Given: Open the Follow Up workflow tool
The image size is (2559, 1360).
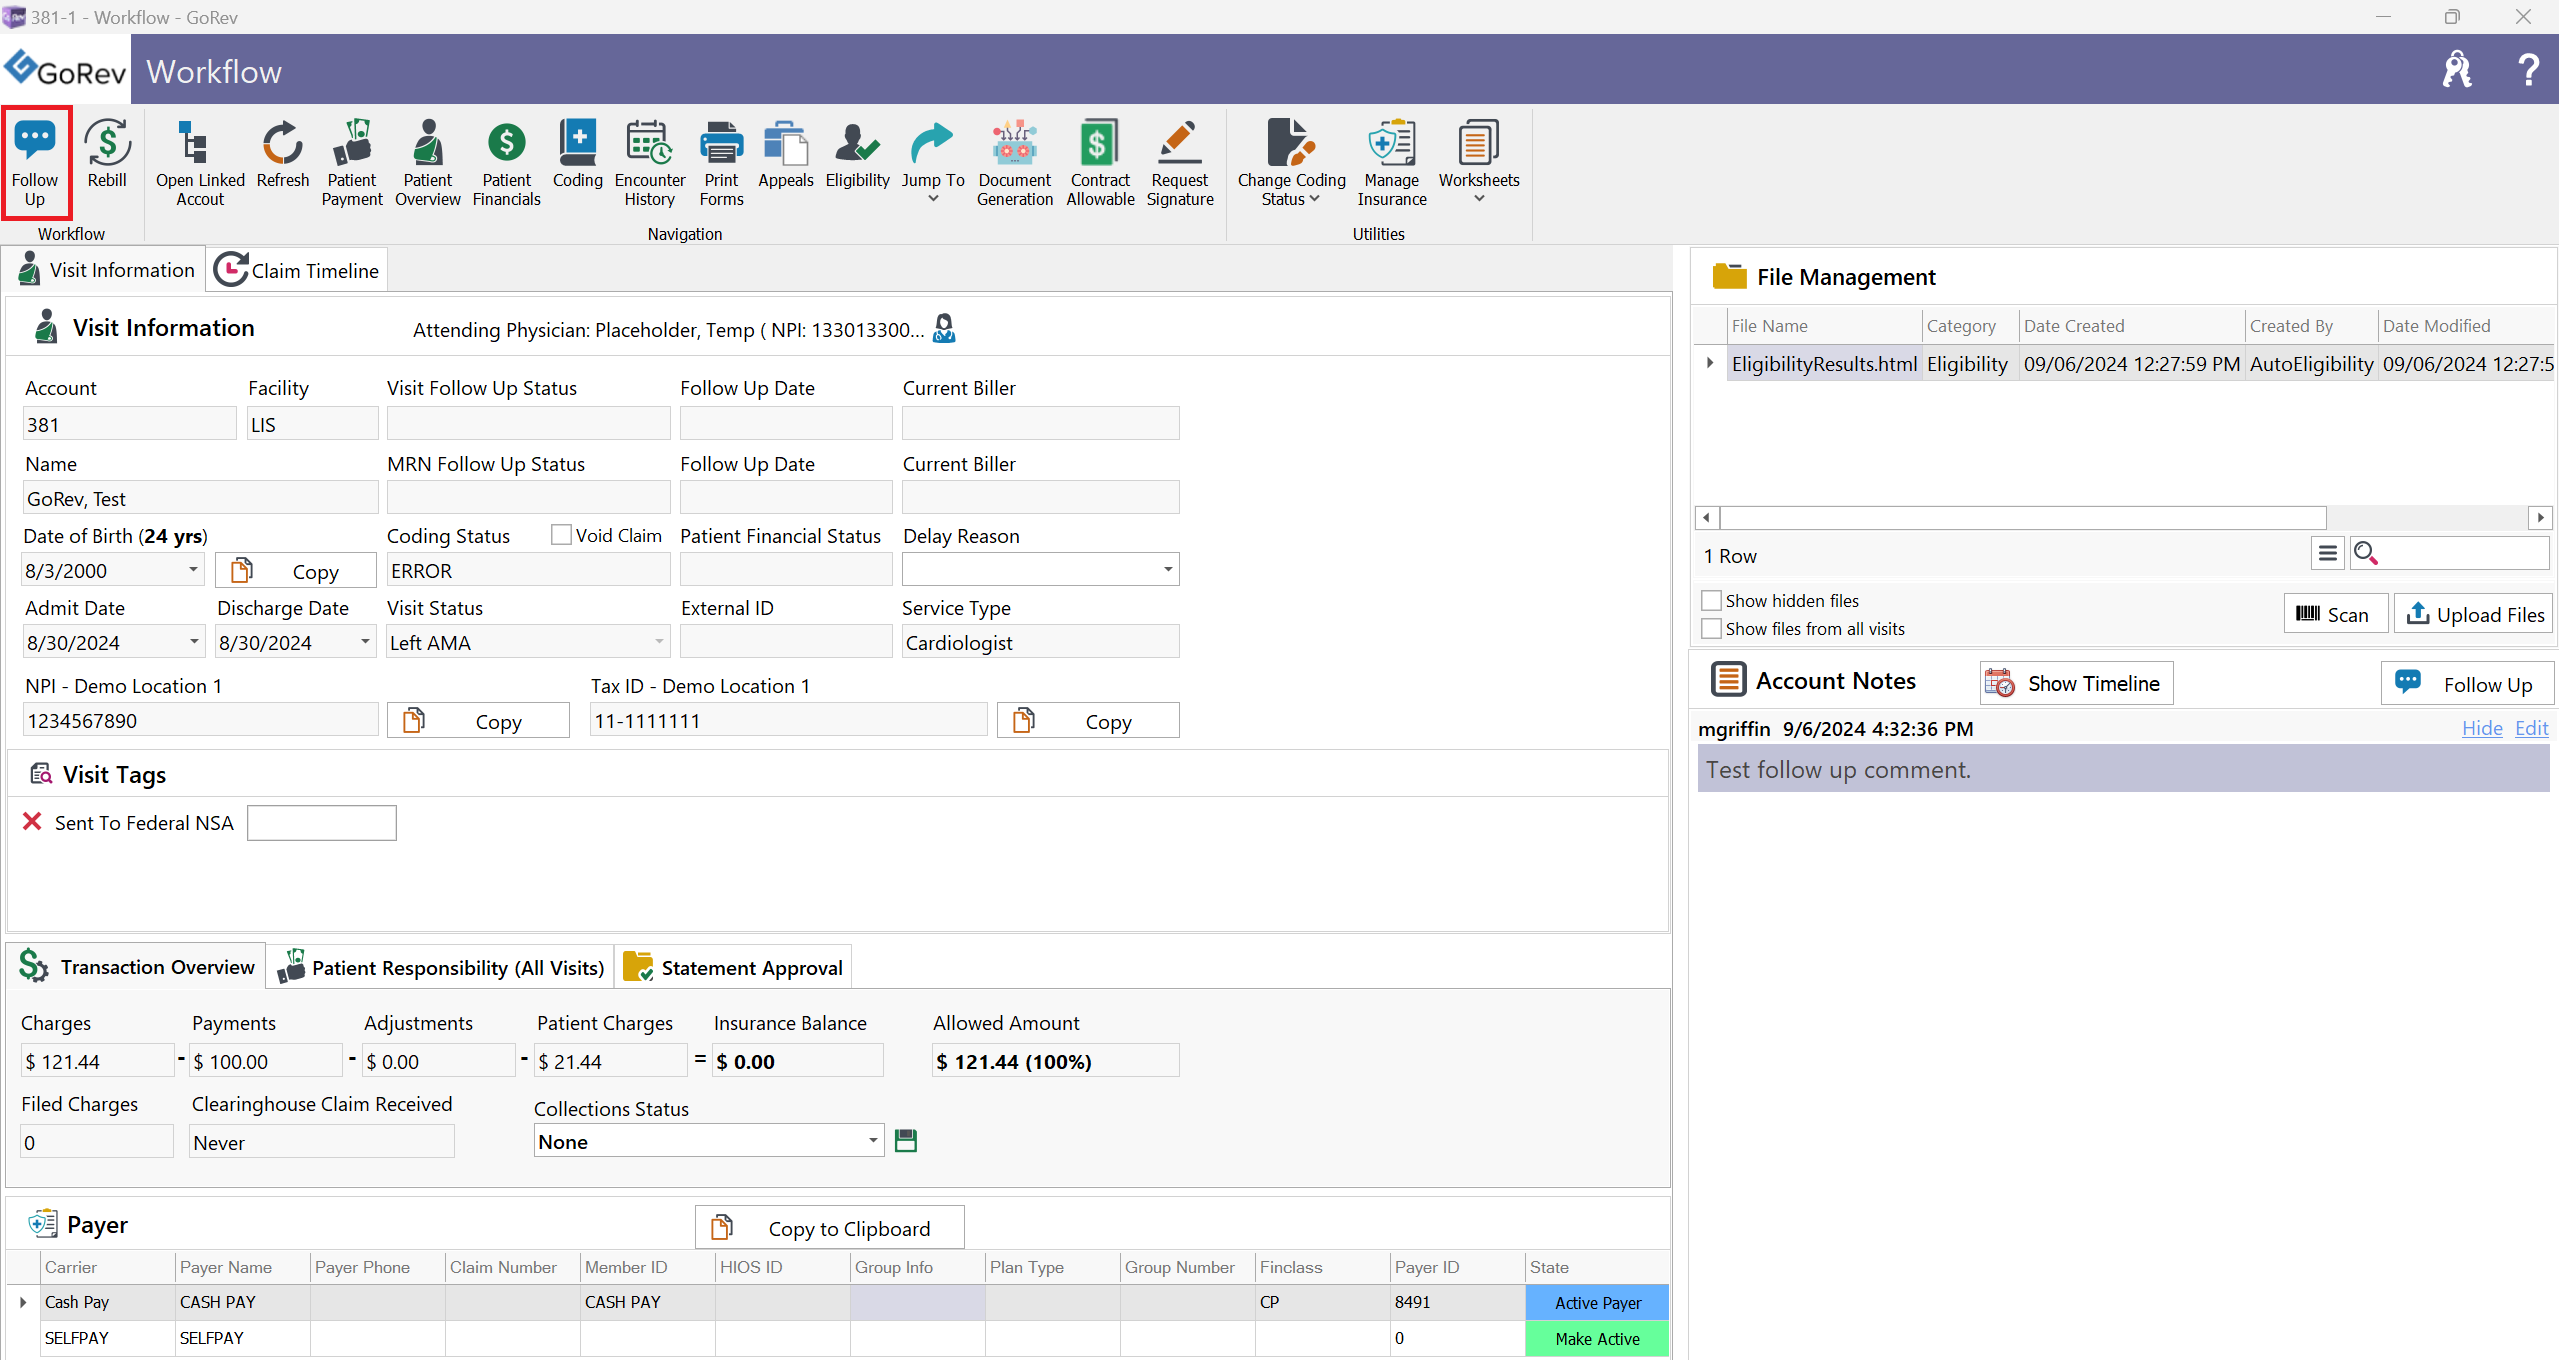Looking at the screenshot, I should click(x=35, y=163).
